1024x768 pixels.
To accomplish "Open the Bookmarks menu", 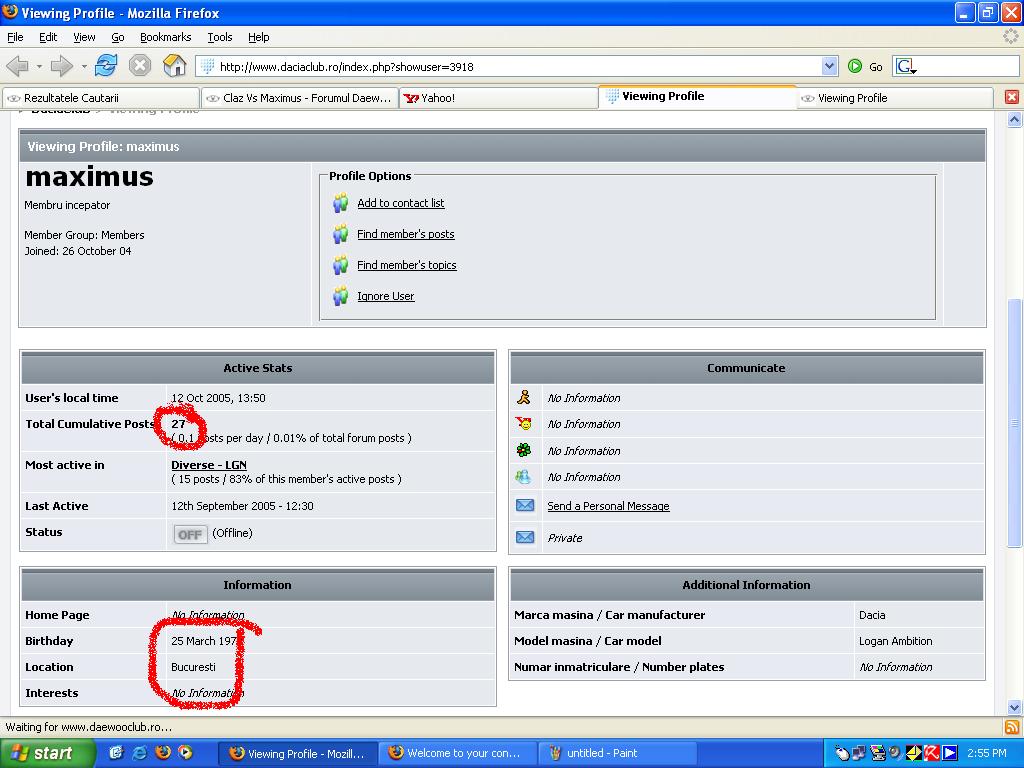I will 165,37.
